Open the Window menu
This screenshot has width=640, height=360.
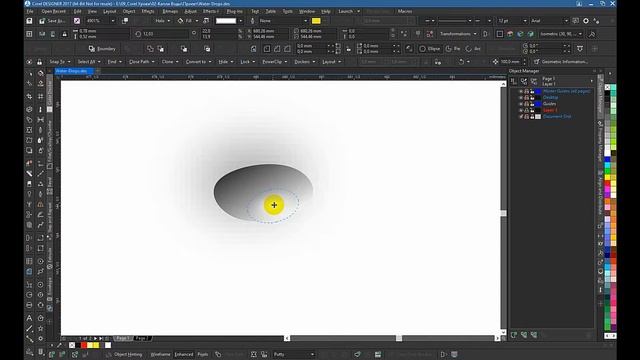307,11
